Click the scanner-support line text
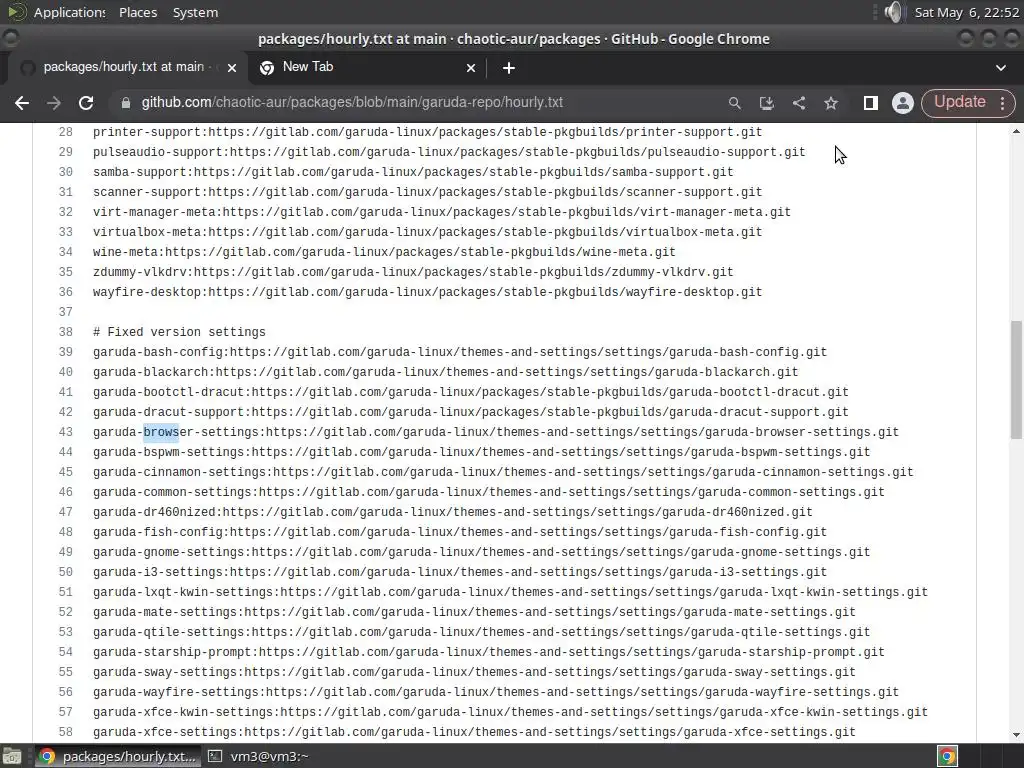 point(427,192)
